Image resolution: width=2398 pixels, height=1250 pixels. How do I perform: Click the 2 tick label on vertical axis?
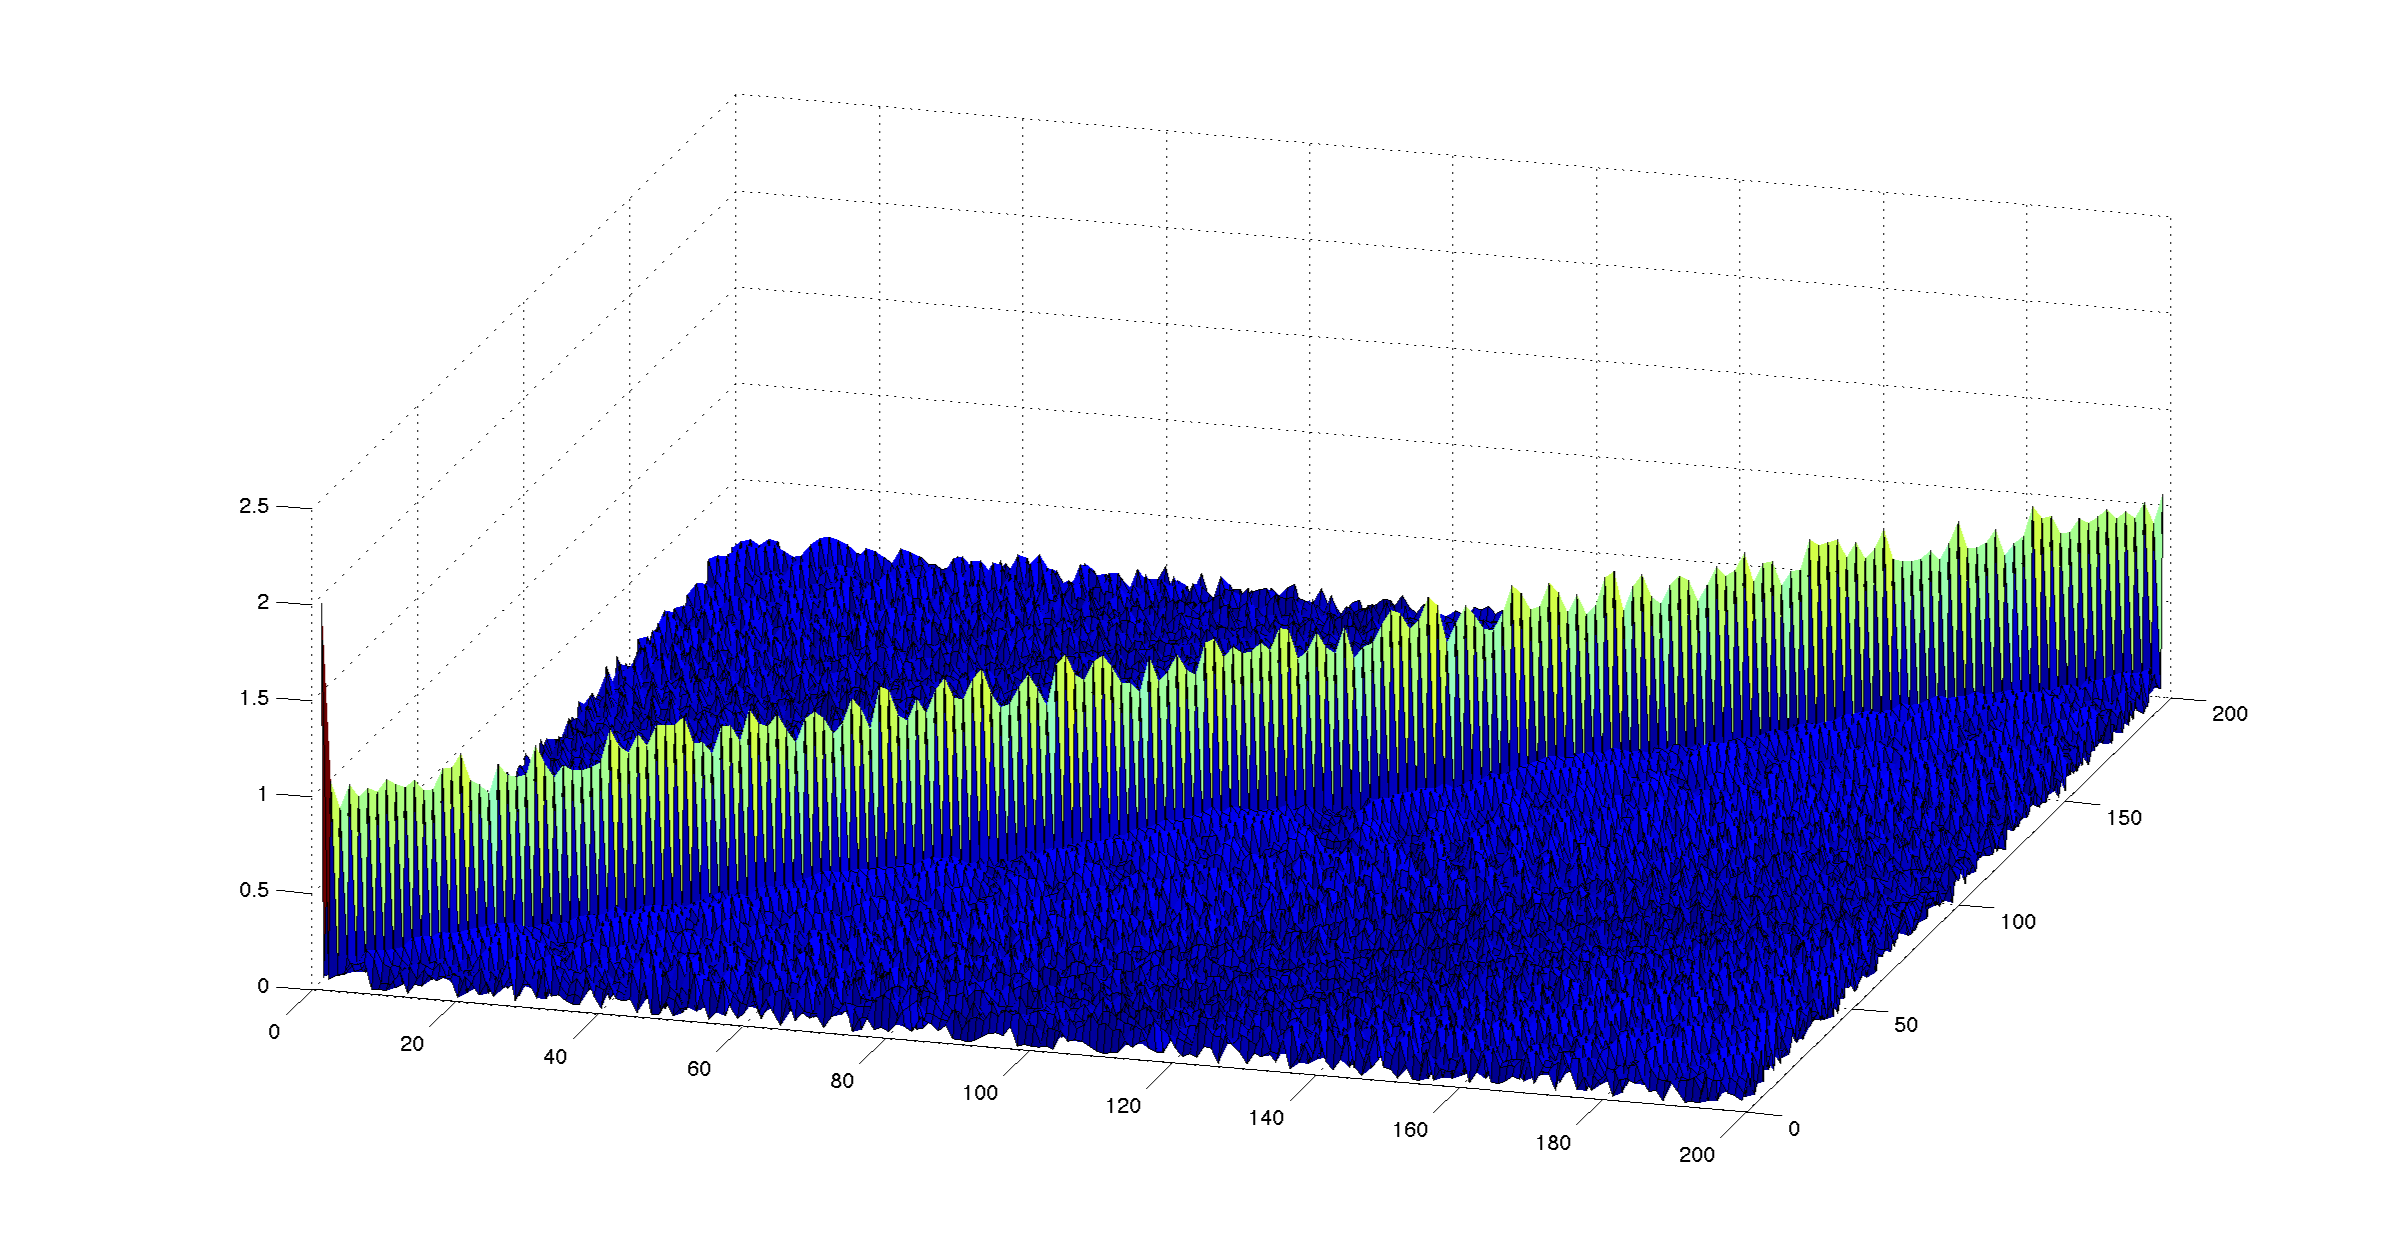[x=263, y=602]
